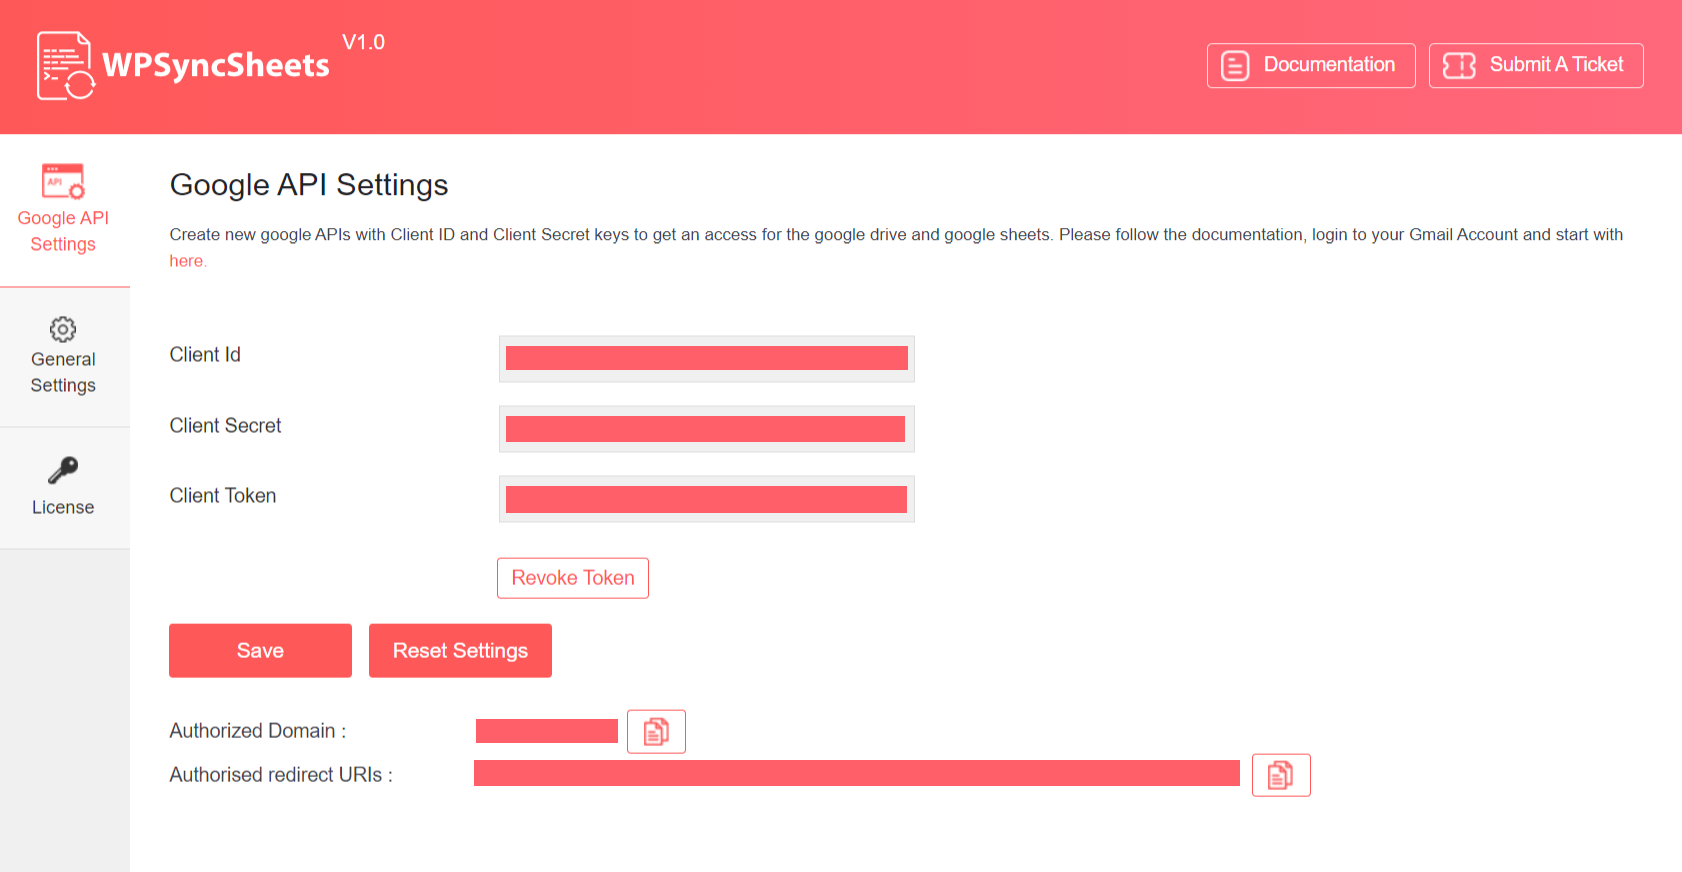Focus the Client Secret field
This screenshot has width=1682, height=872.
point(707,429)
